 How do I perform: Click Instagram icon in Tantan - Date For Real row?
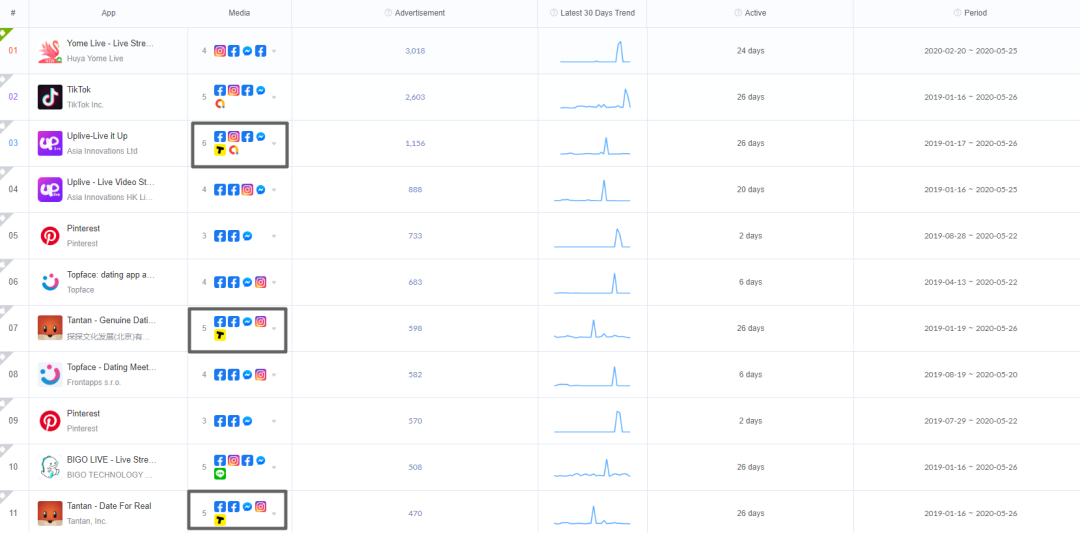pyautogui.click(x=260, y=507)
